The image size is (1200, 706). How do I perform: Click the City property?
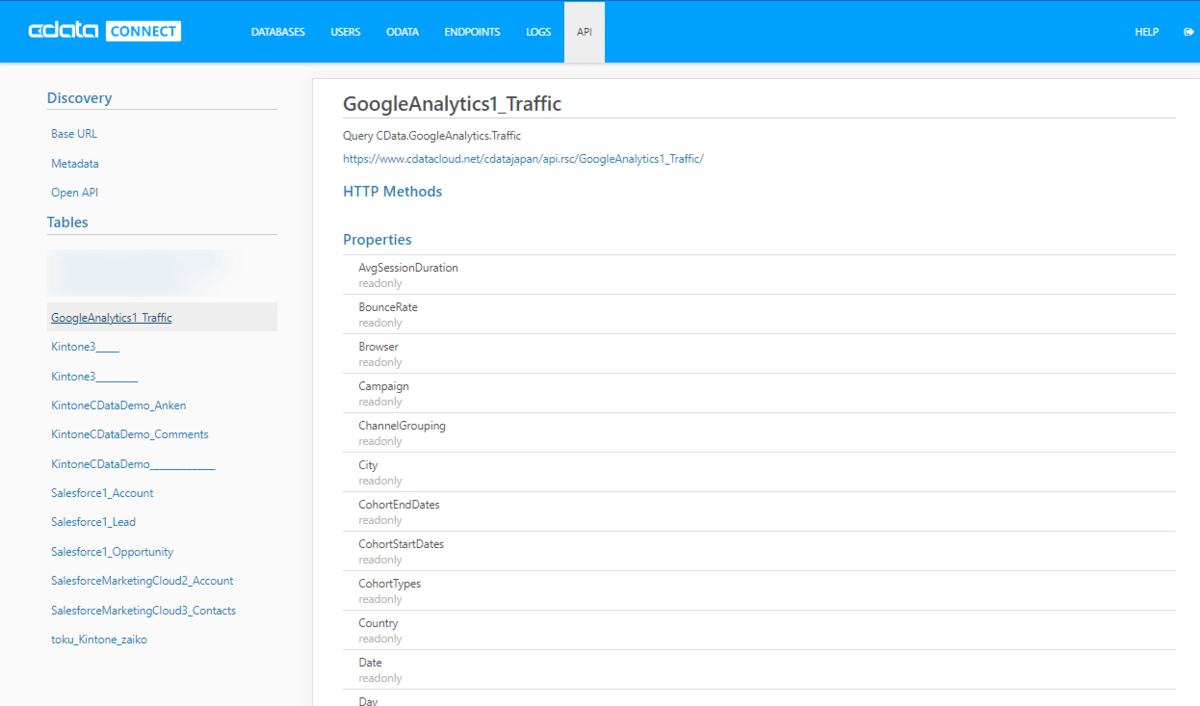(x=368, y=465)
